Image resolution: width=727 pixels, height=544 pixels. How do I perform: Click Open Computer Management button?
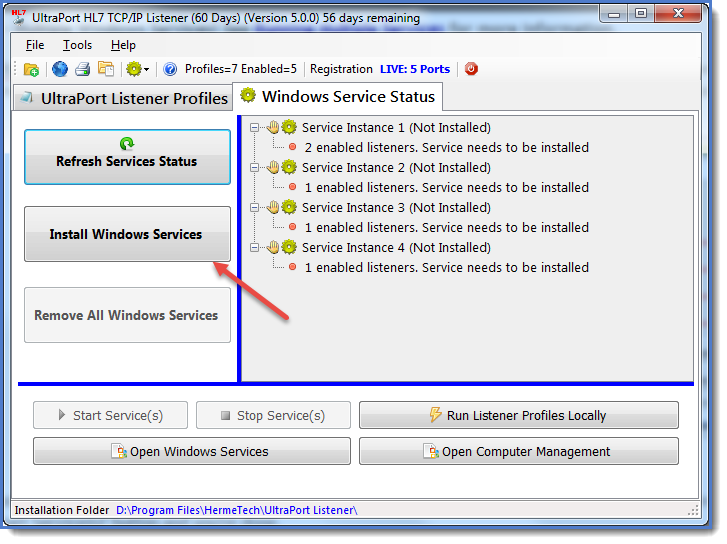[x=519, y=451]
